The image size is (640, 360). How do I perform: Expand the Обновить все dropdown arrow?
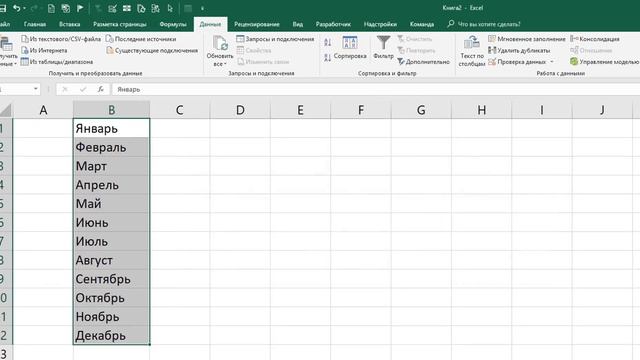(225, 64)
